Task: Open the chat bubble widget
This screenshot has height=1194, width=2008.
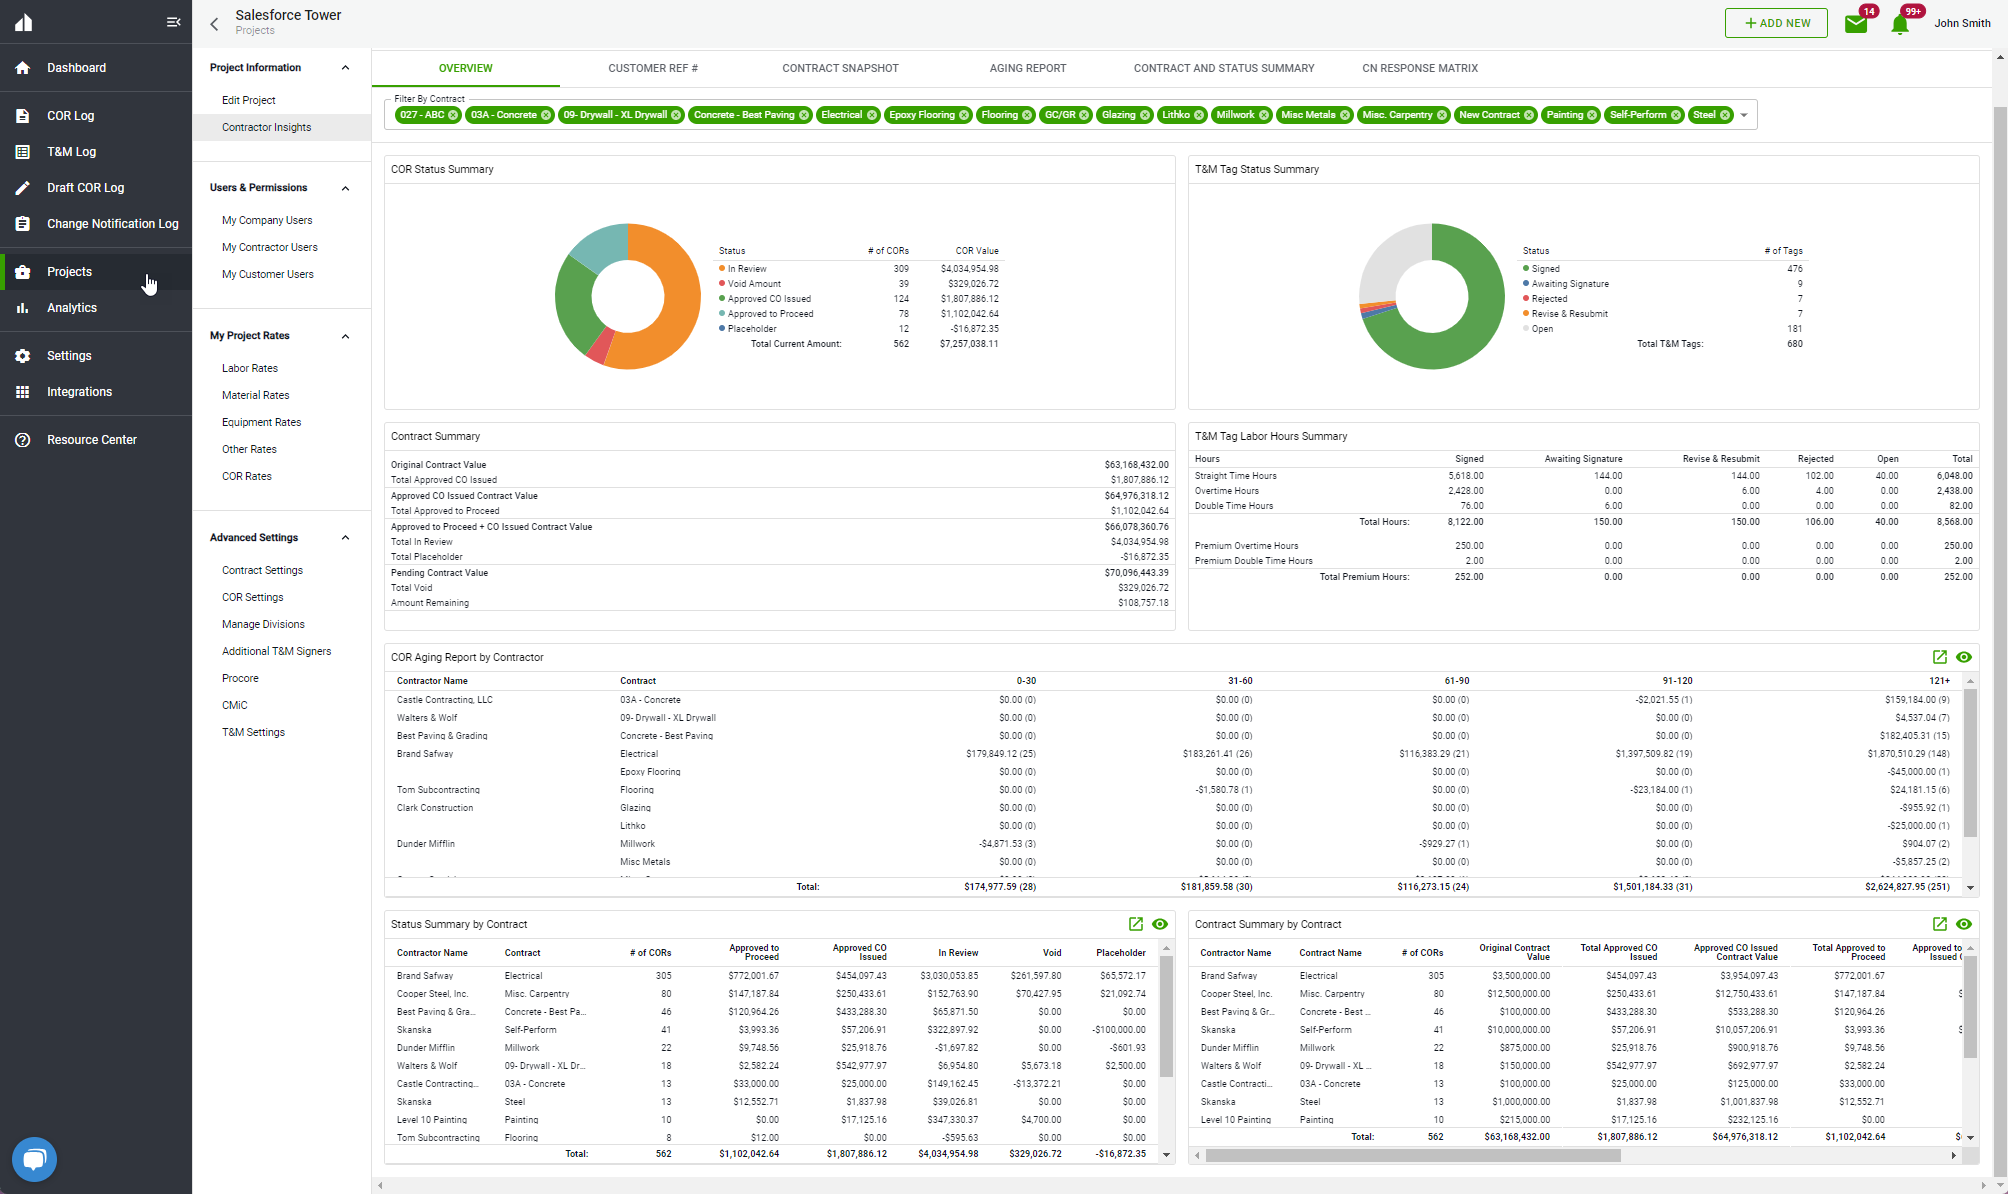Action: pyautogui.click(x=33, y=1159)
